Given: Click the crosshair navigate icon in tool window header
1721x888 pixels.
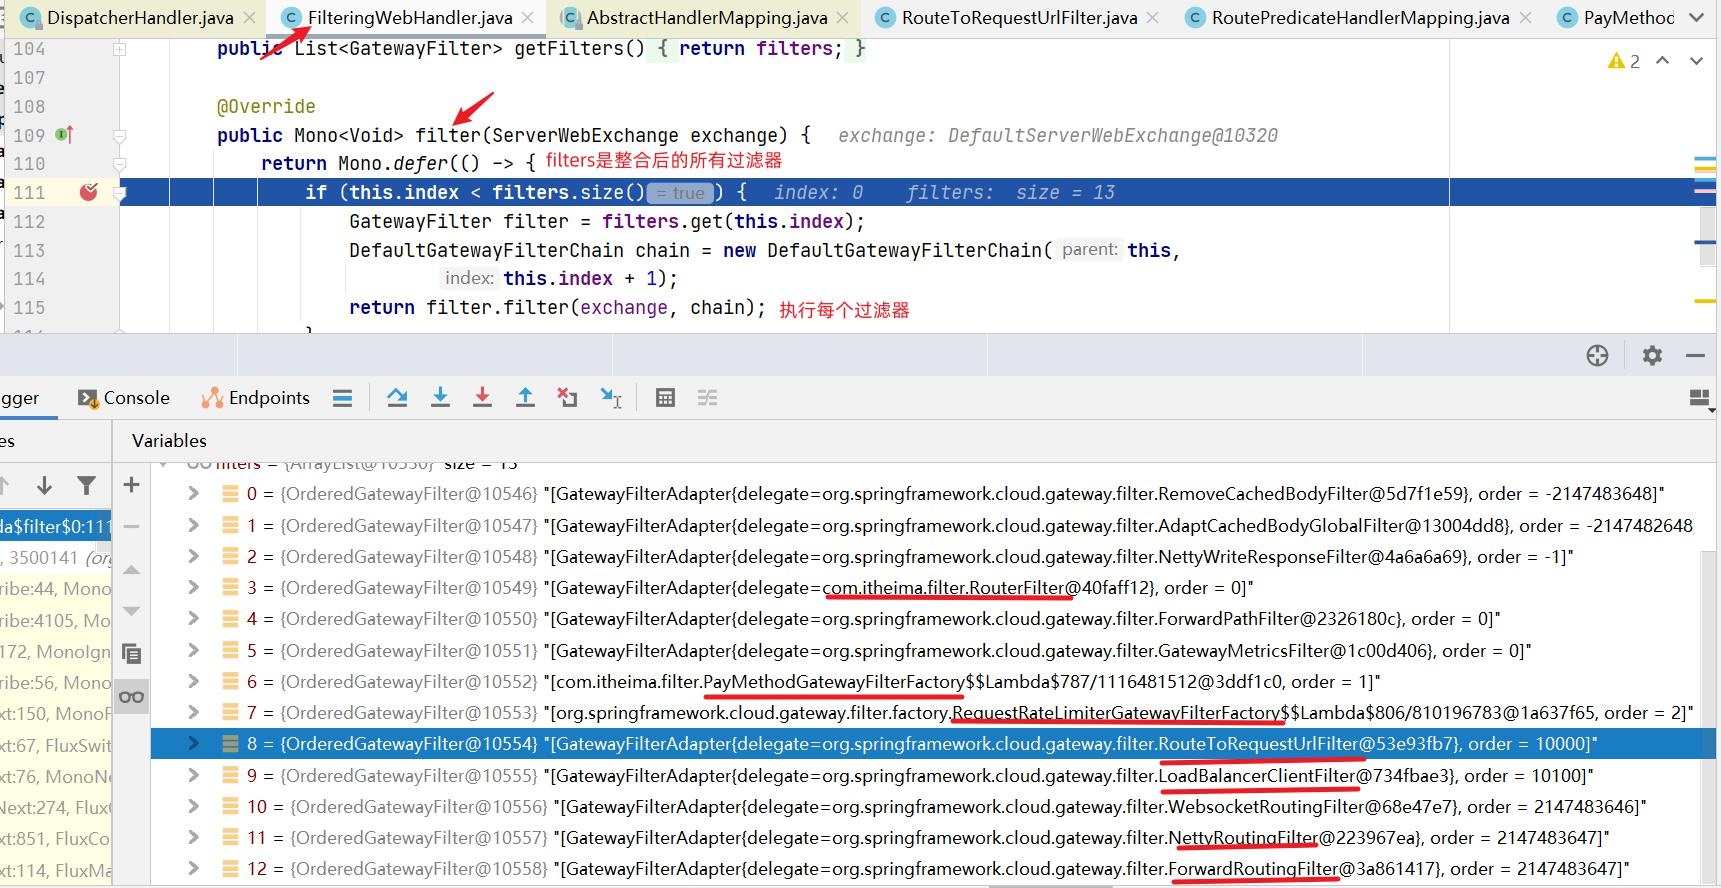Looking at the screenshot, I should coord(1597,355).
